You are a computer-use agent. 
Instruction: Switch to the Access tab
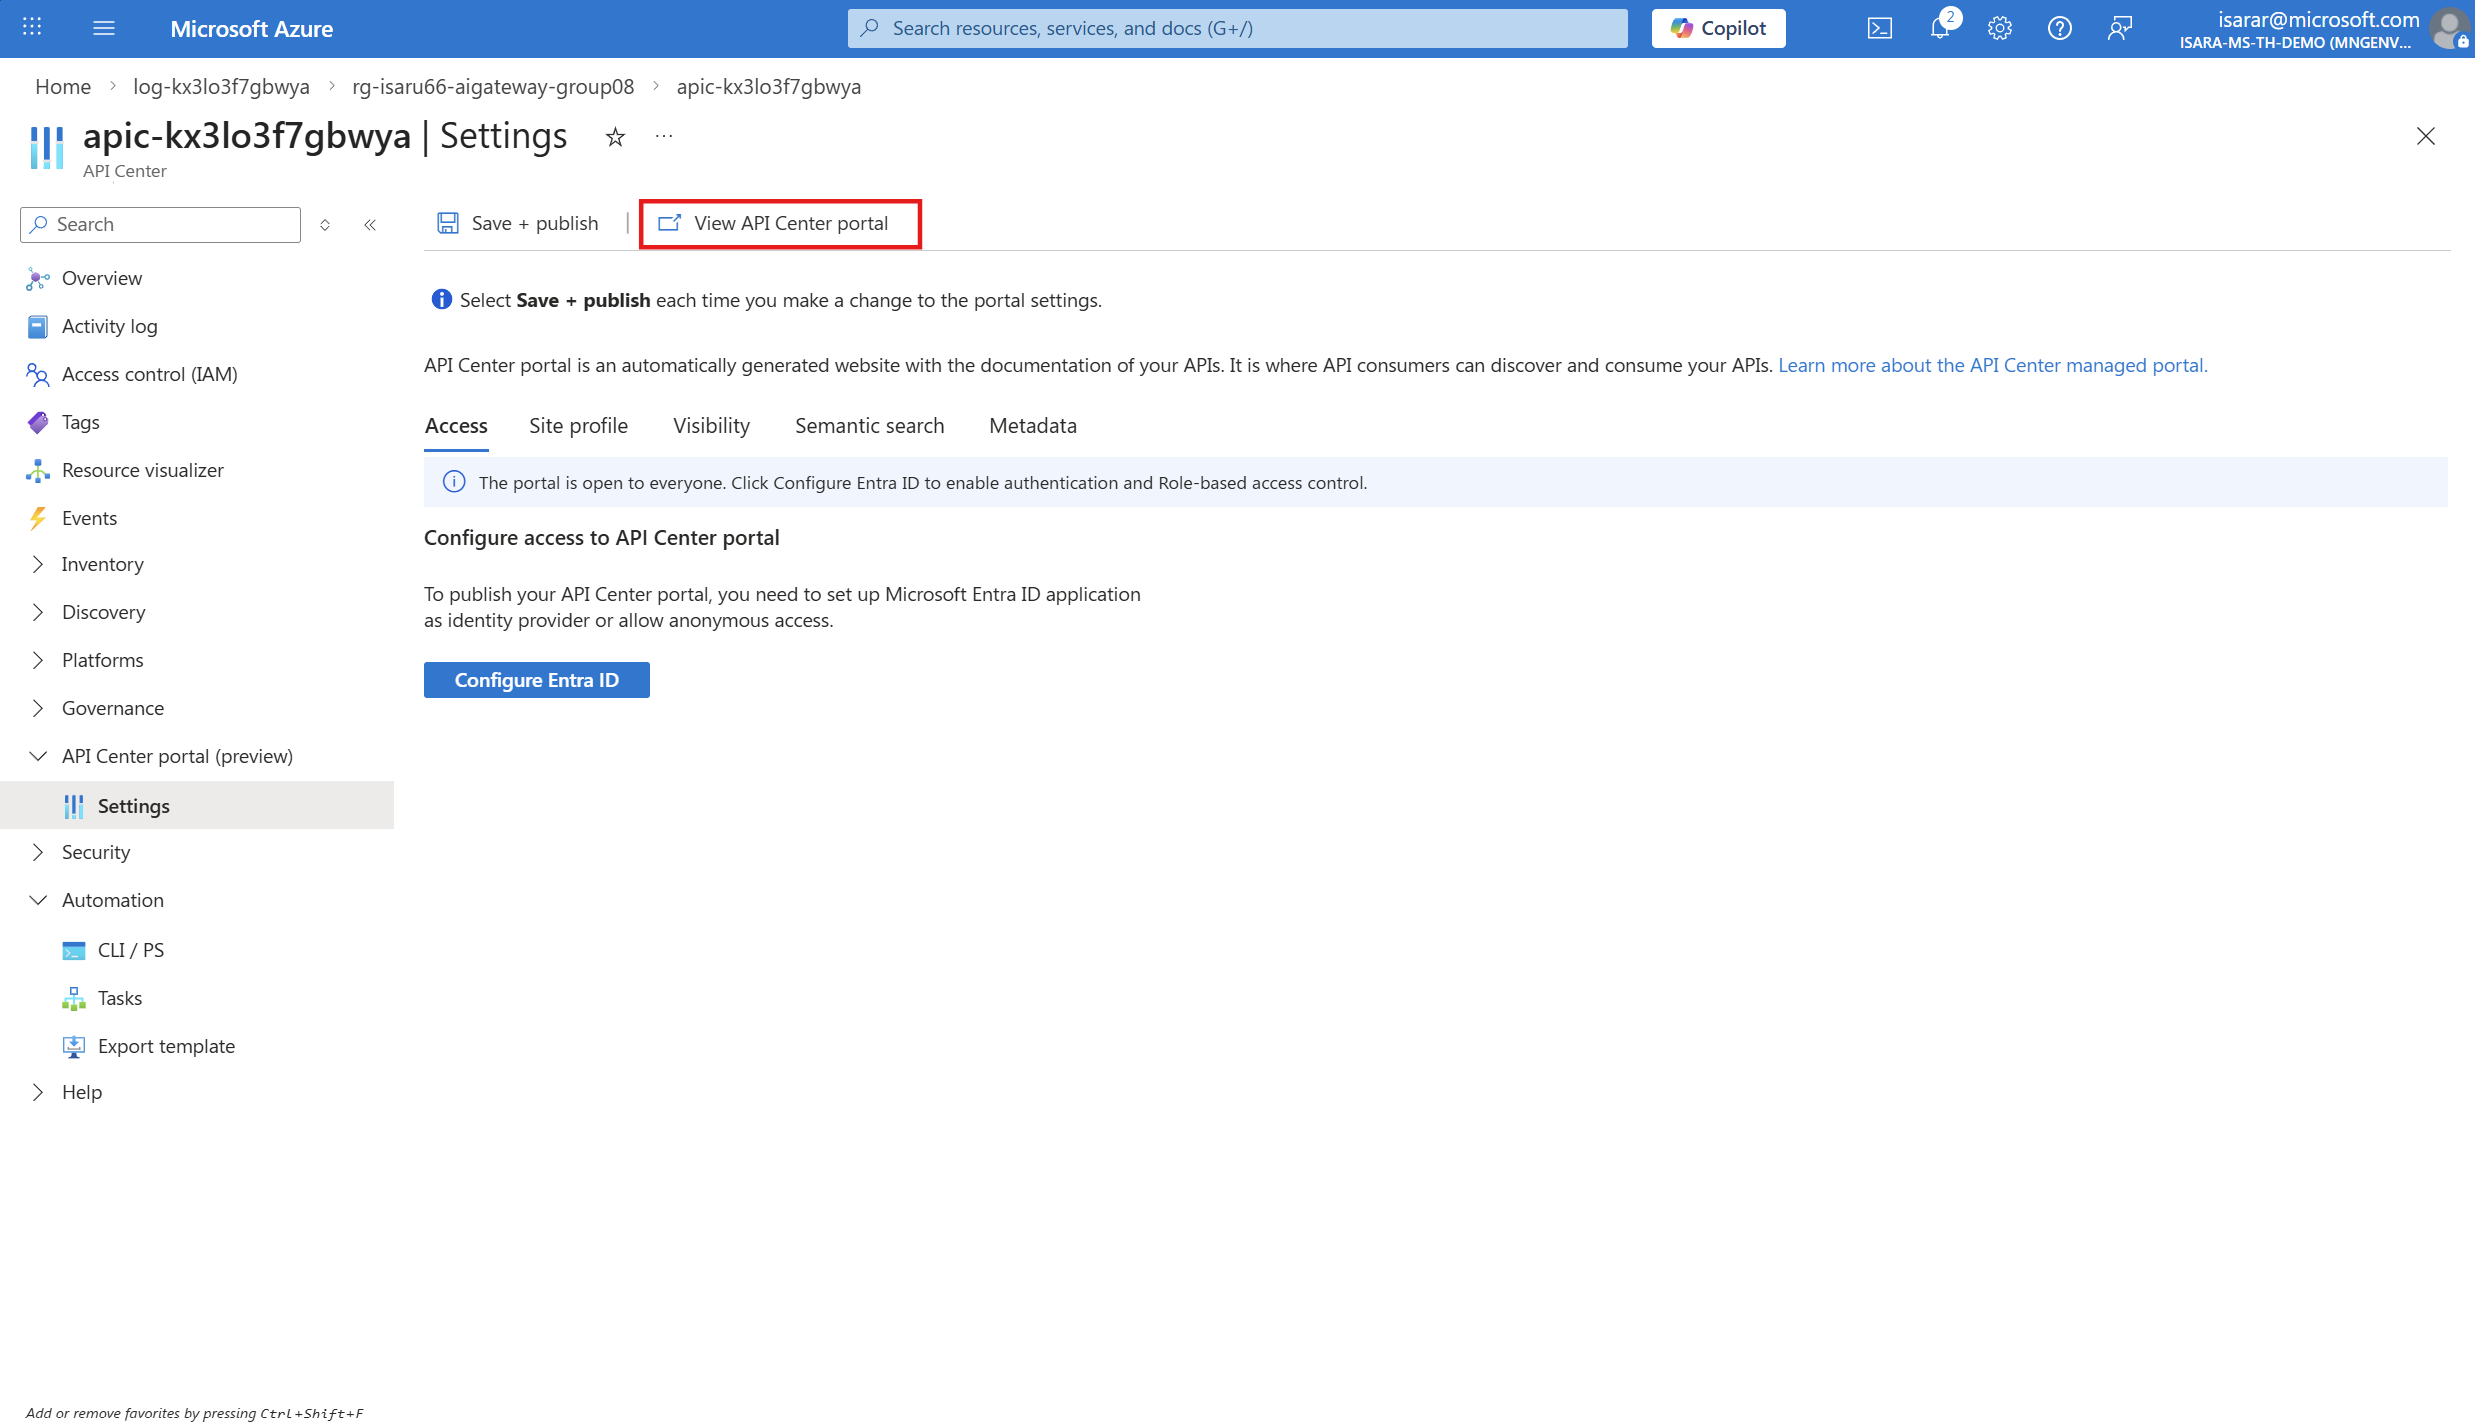pos(456,426)
